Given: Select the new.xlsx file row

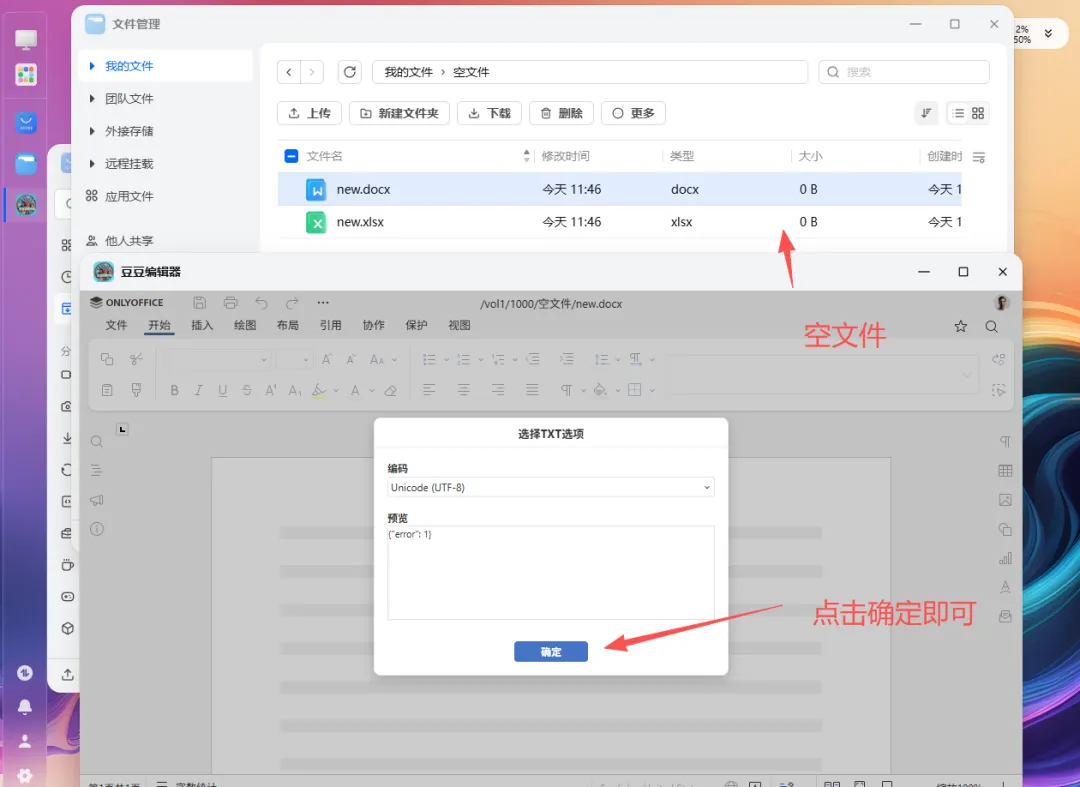Looking at the screenshot, I should click(x=619, y=222).
